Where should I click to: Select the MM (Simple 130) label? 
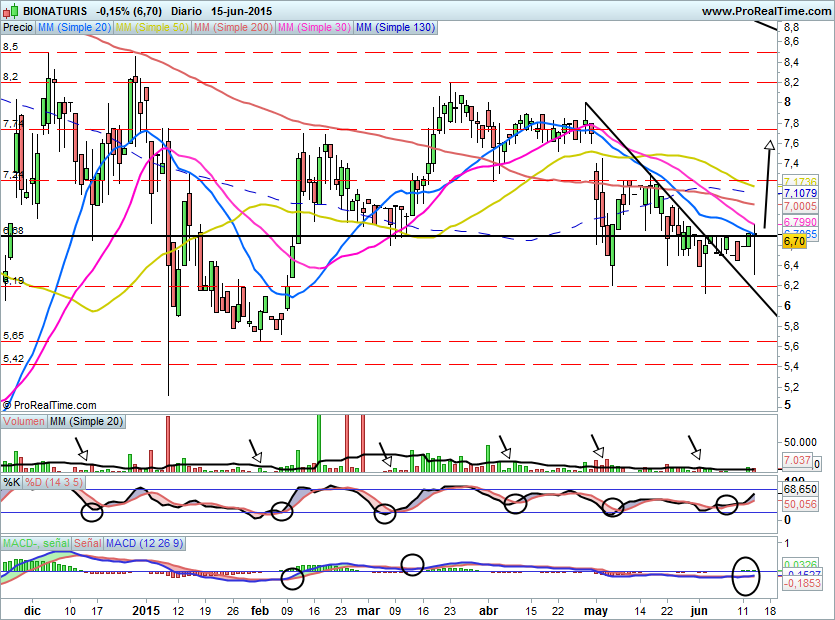click(x=395, y=28)
